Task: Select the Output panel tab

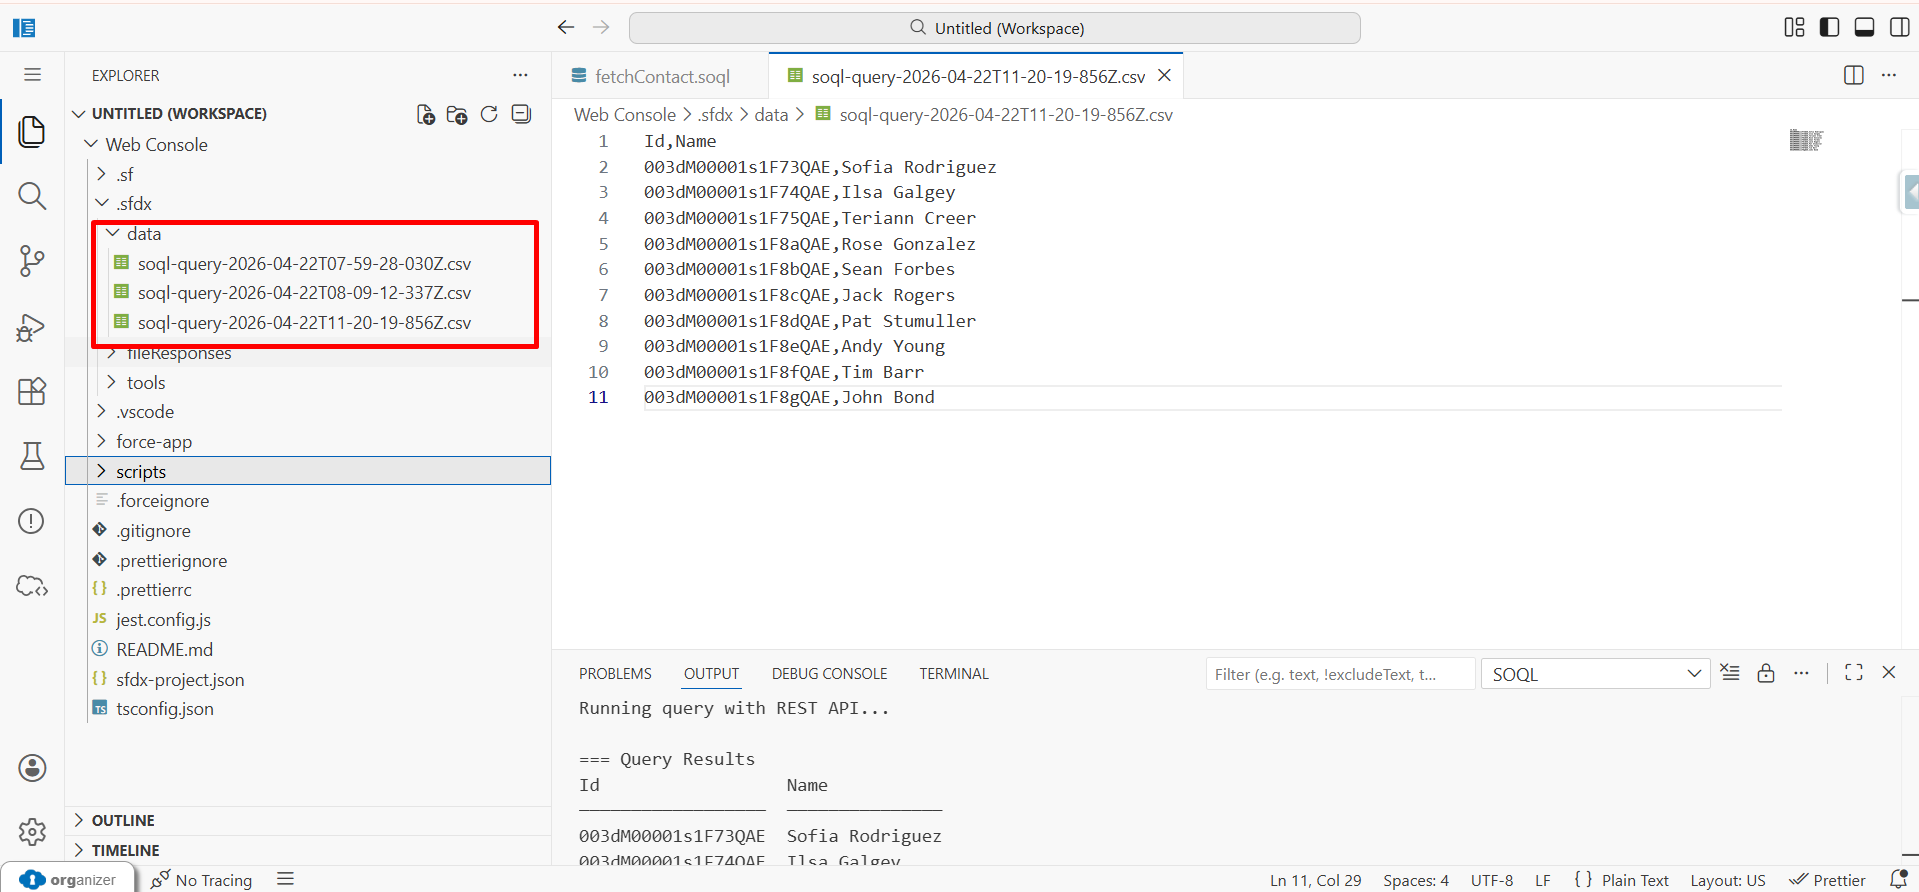Action: pos(711,674)
